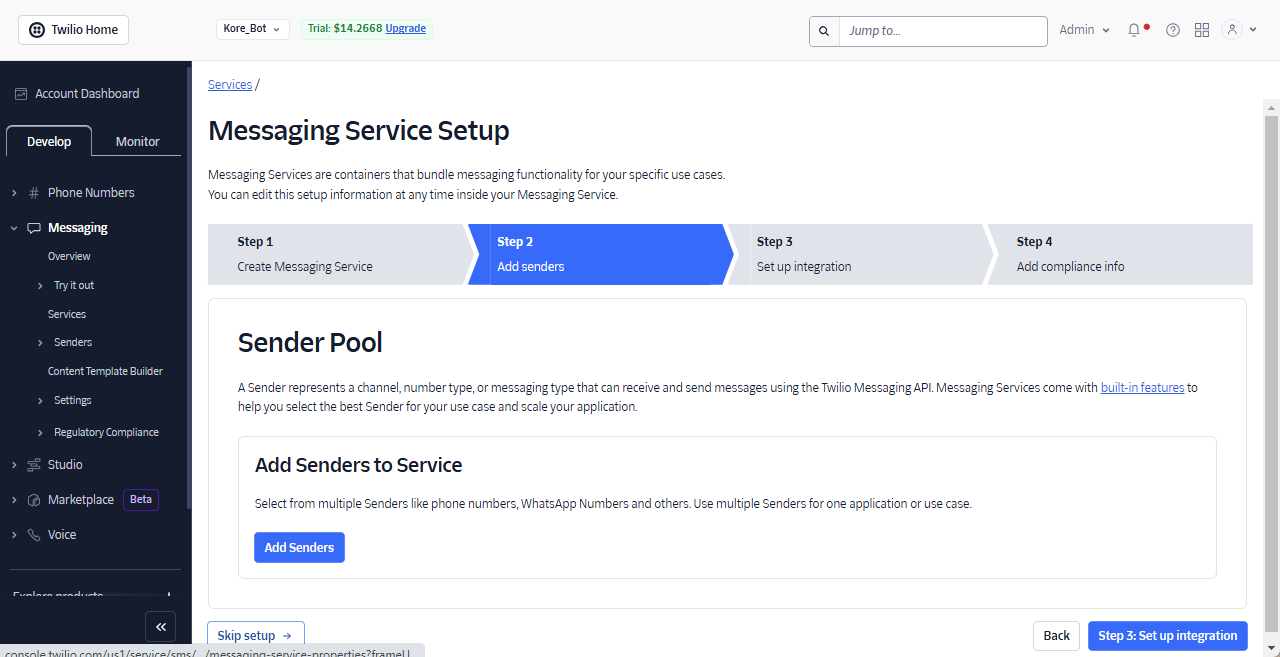Click the notifications bell icon
The image size is (1280, 657).
1134,30
